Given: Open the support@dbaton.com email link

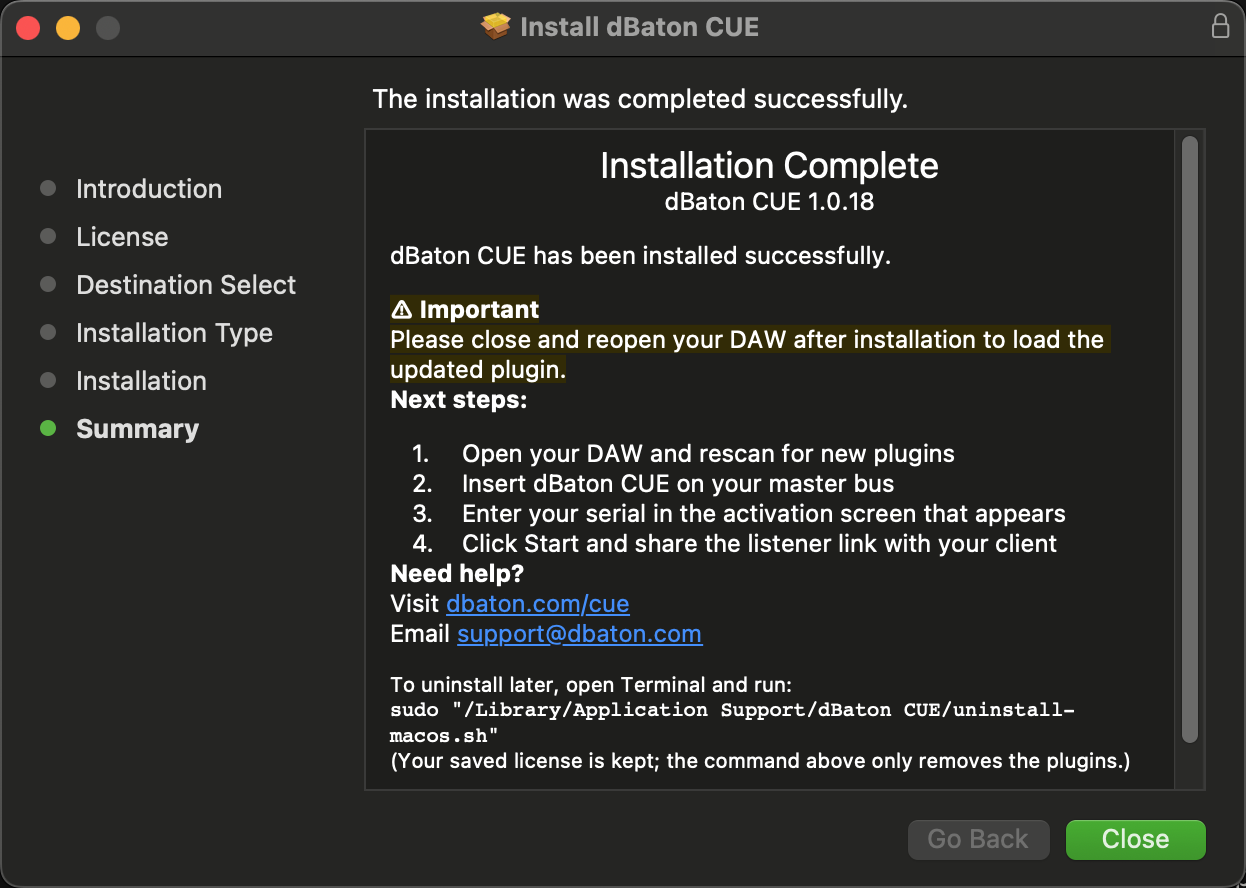Looking at the screenshot, I should (580, 634).
